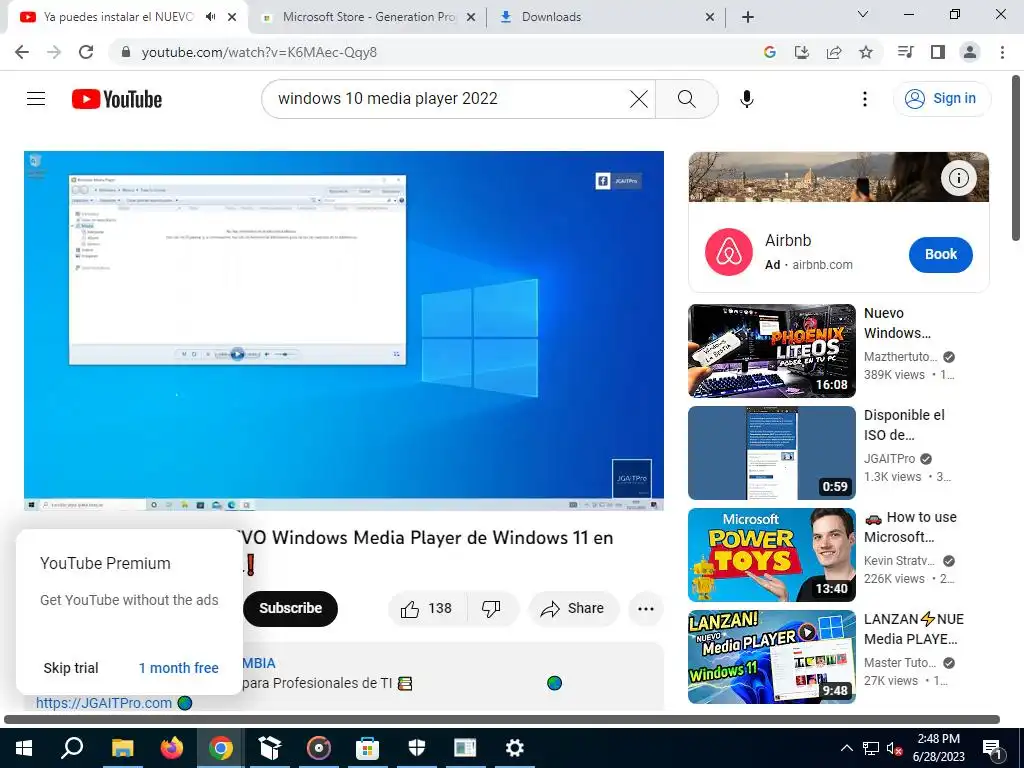Screen dimensions: 1024x768
Task: Launch Firefox from taskbar
Action: (172, 748)
